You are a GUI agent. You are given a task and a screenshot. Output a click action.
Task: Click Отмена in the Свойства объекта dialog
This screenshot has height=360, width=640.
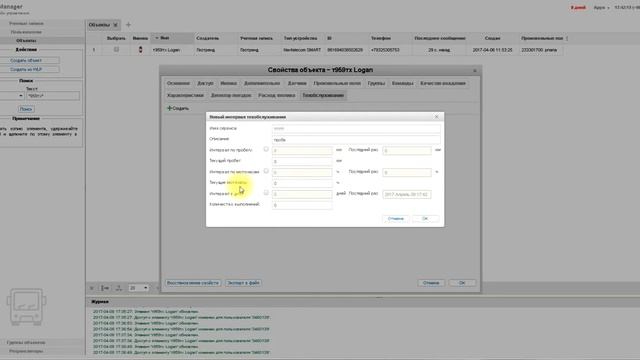tap(431, 283)
